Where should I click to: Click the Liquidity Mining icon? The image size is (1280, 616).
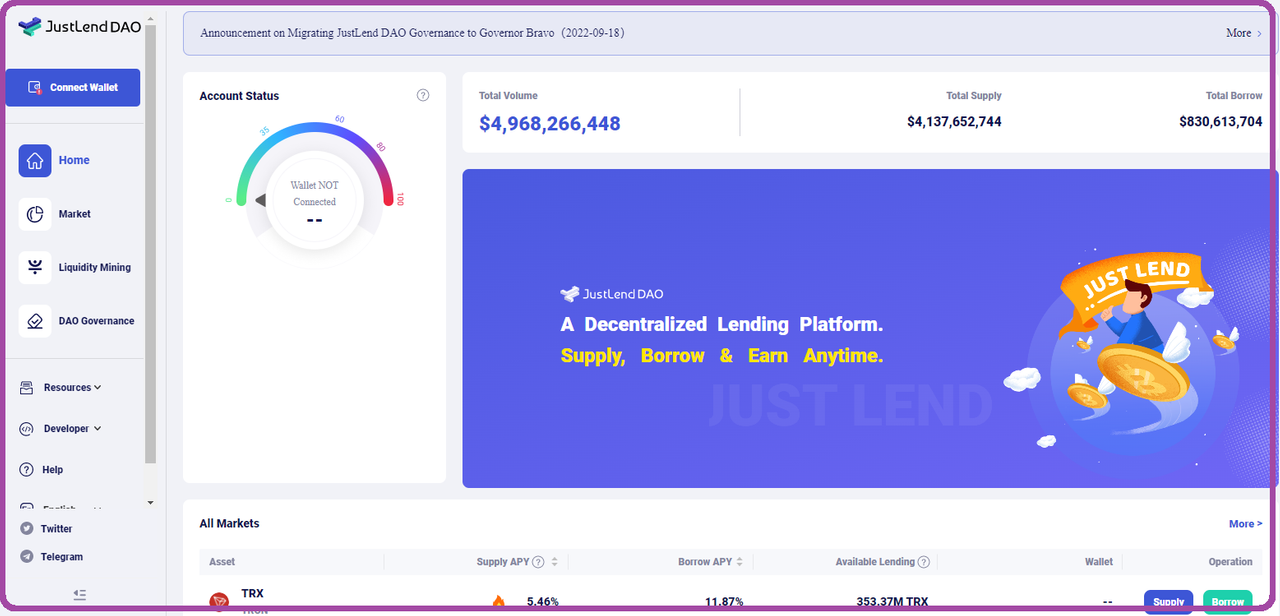(x=33, y=267)
